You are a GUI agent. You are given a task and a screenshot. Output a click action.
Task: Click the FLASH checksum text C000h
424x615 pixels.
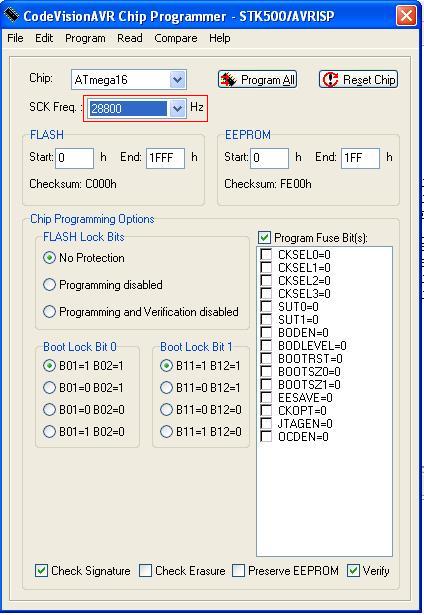click(101, 184)
